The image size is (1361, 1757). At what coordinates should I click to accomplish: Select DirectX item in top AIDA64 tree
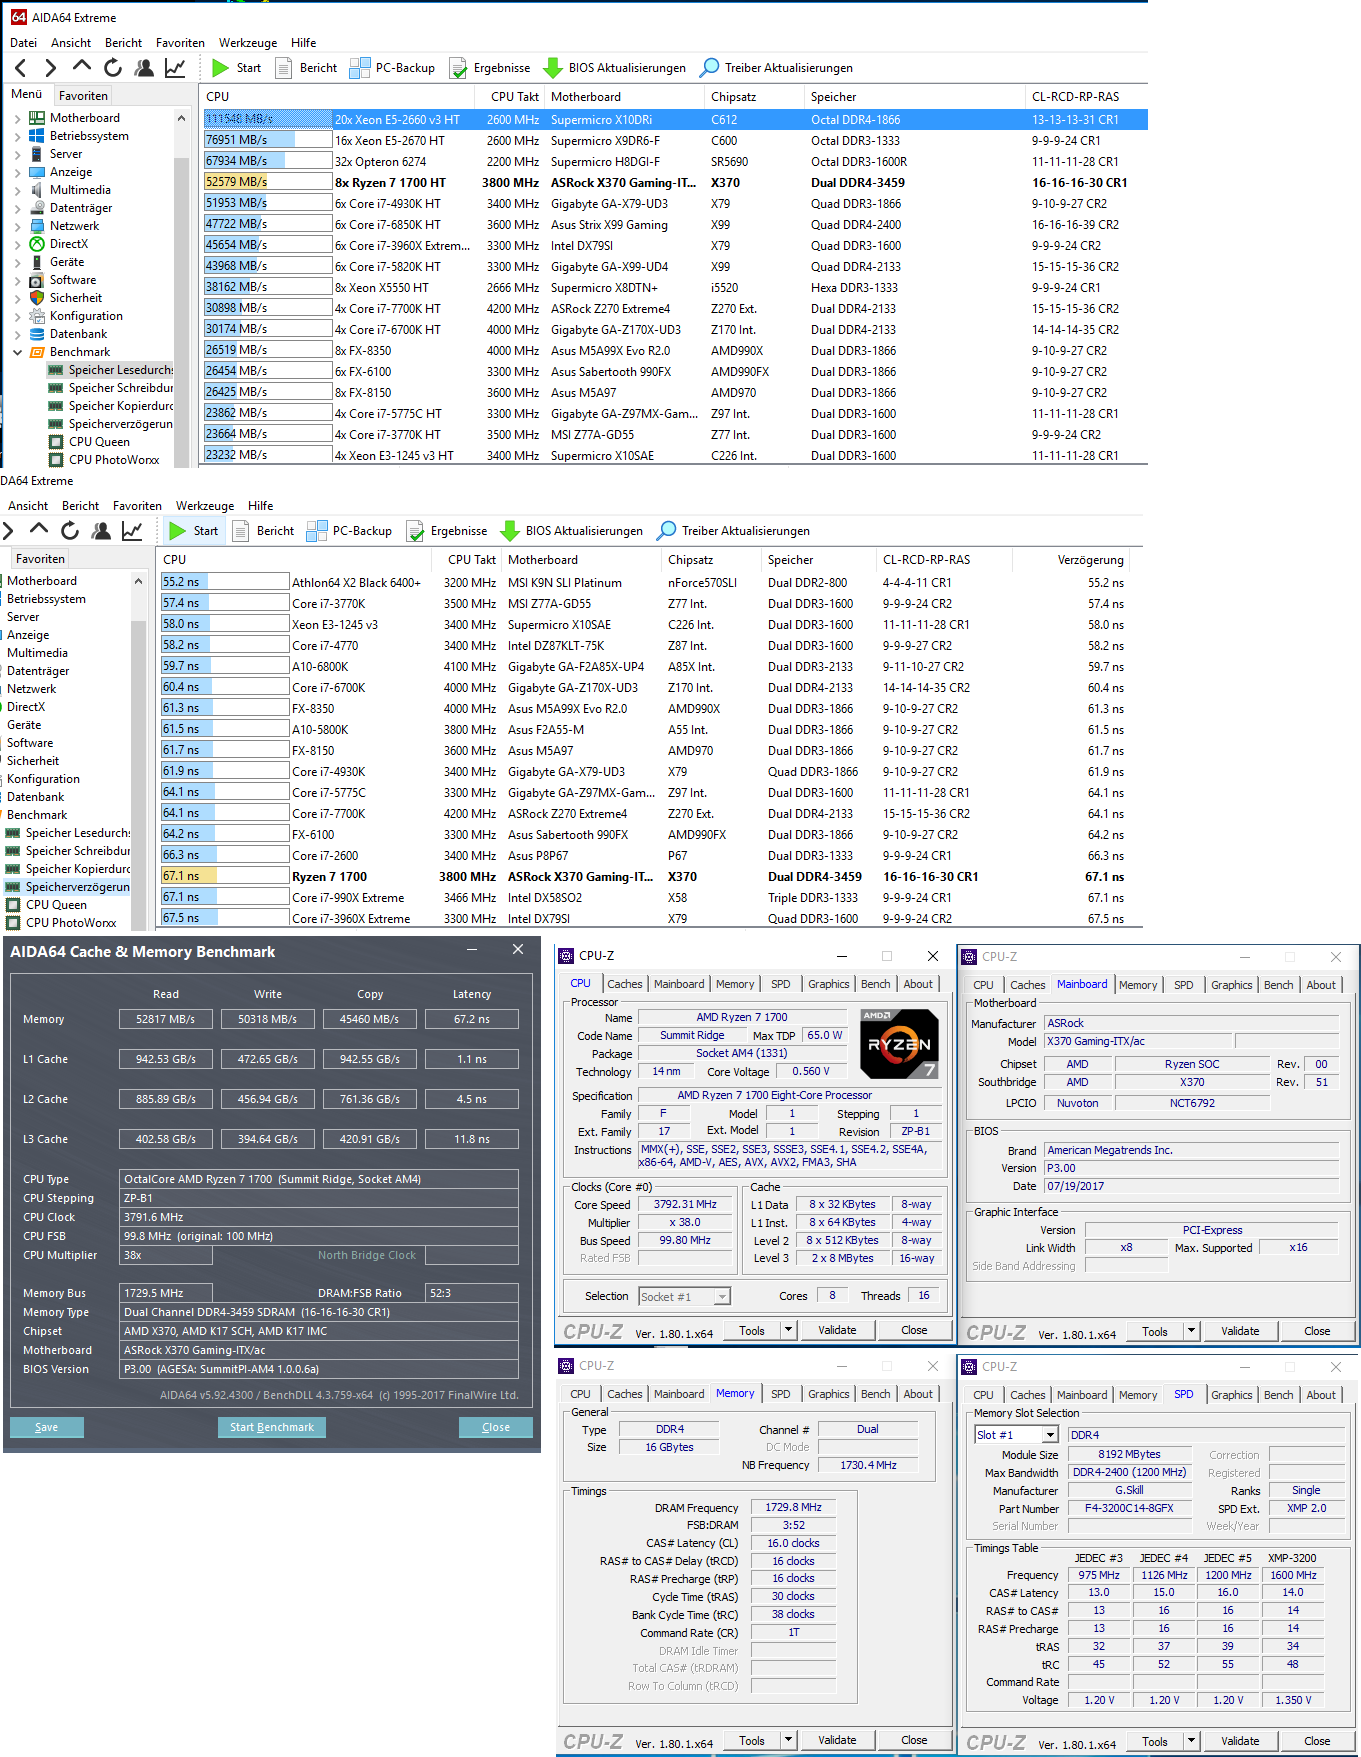point(69,244)
